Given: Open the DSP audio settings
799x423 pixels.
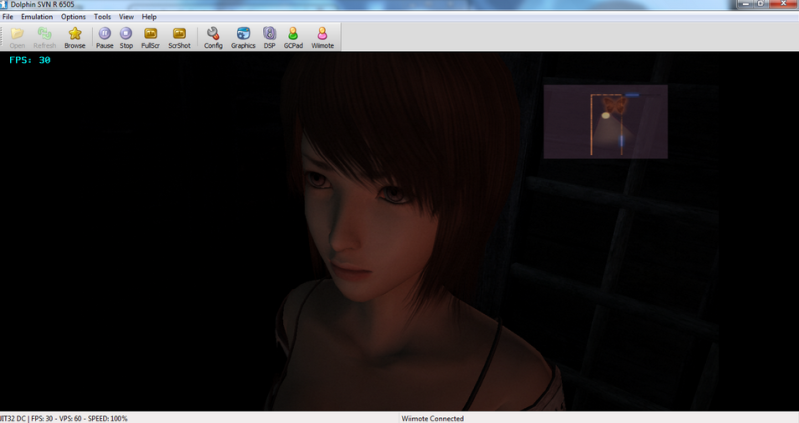Looking at the screenshot, I should [x=270, y=38].
